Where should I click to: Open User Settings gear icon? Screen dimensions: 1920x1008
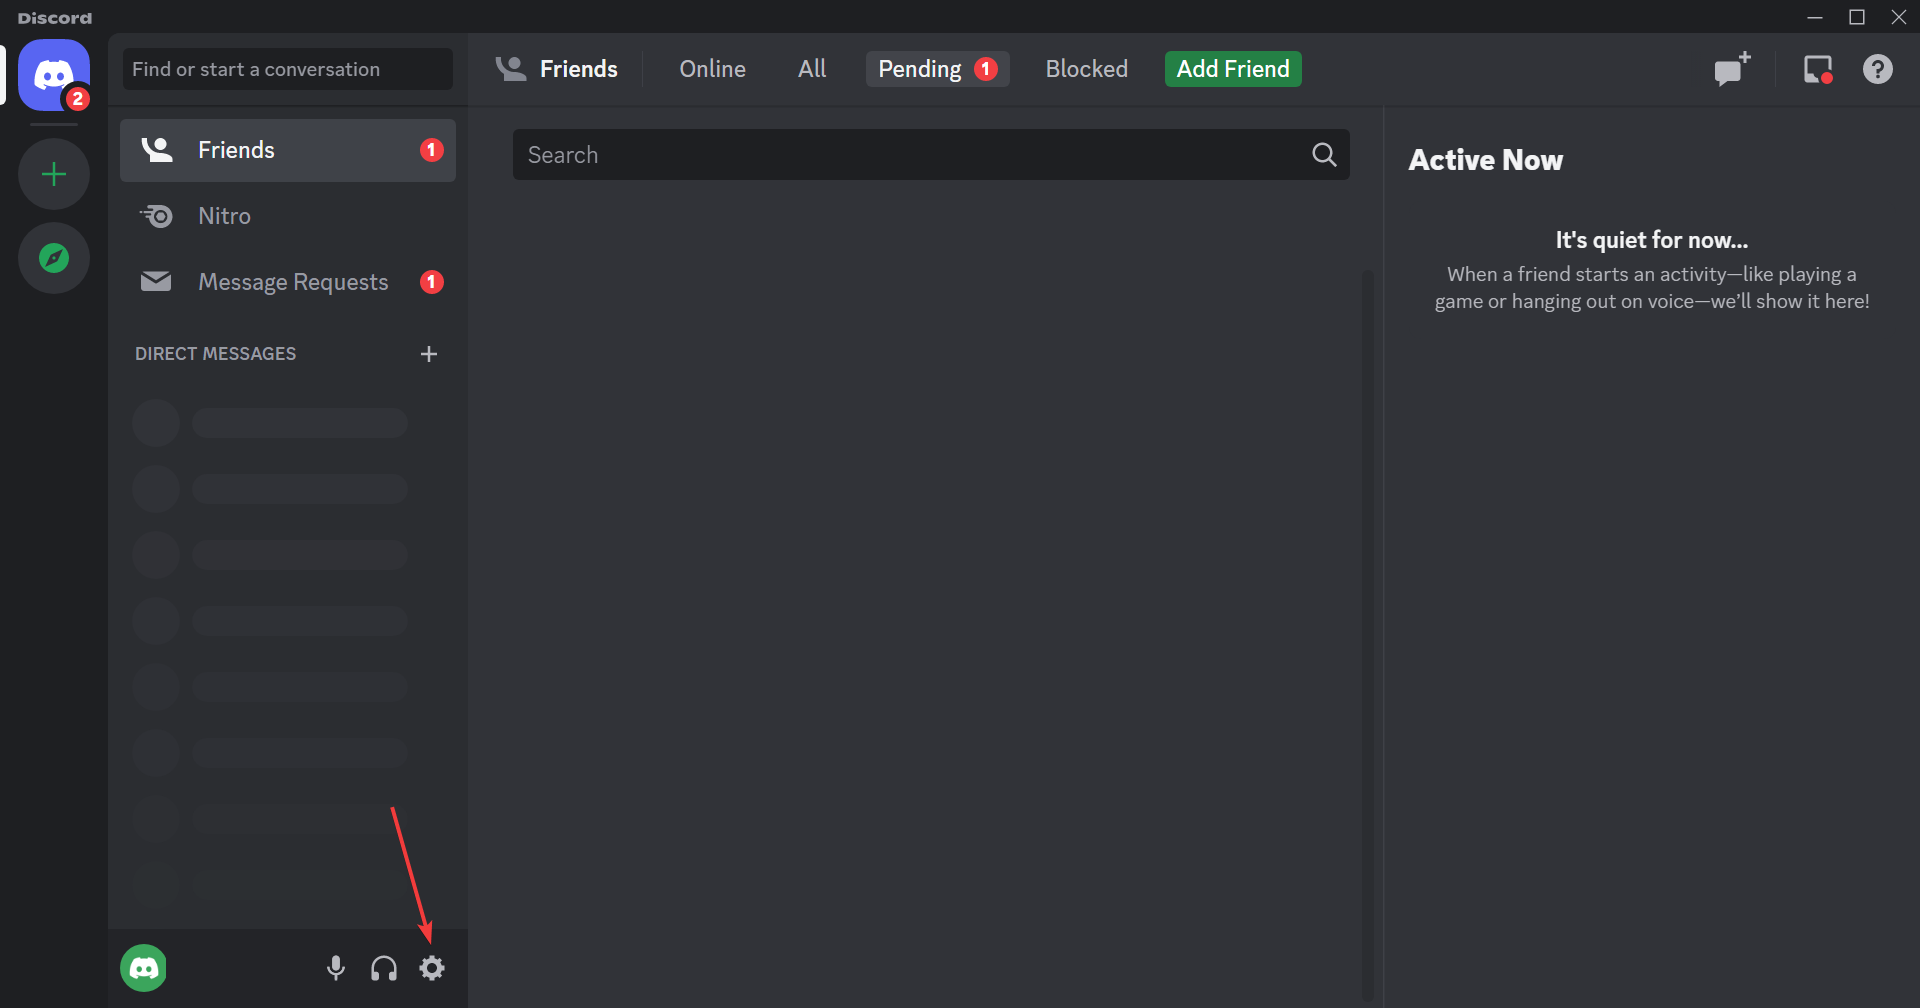(x=432, y=968)
